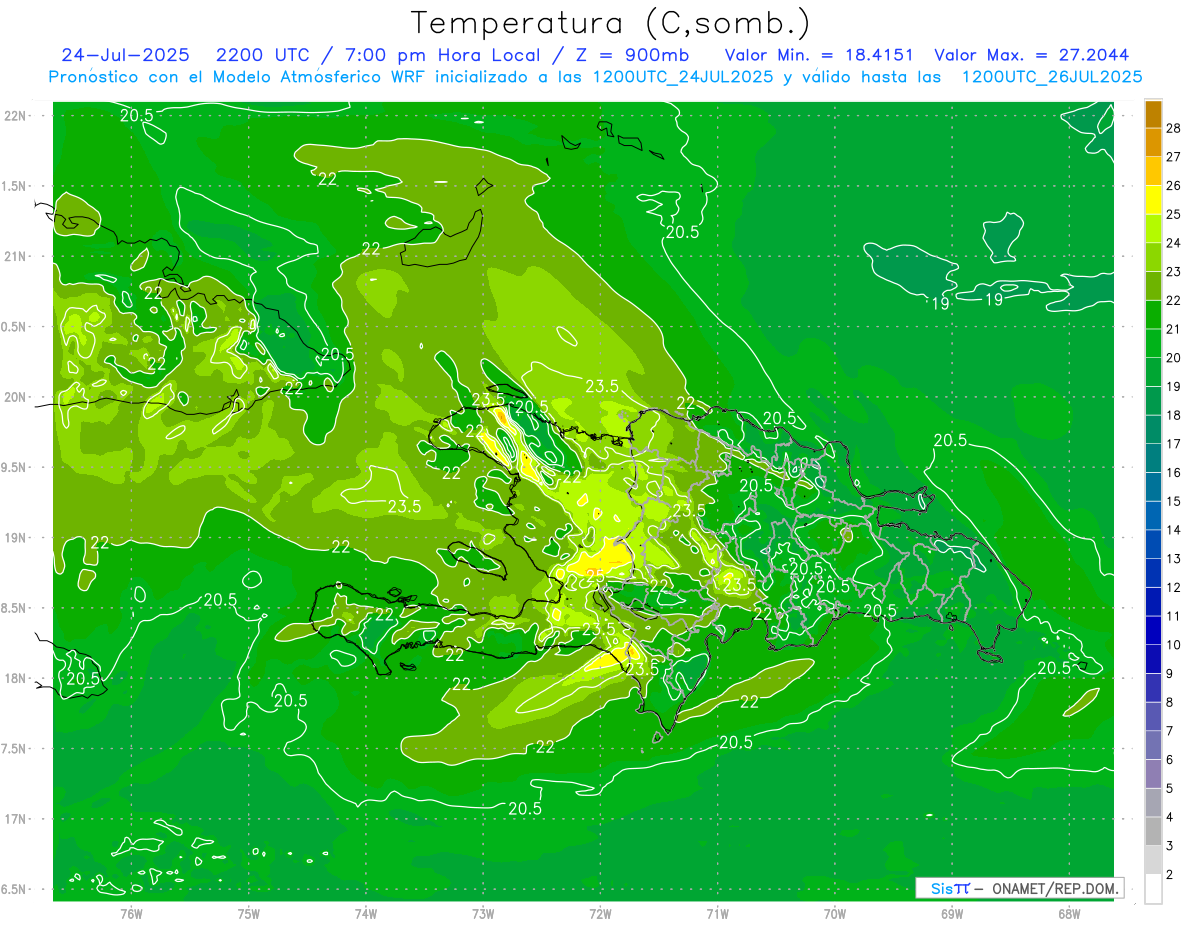Viewport: 1200px width, 927px height.
Task: Click legend label 23 on the color bar
Action: (x=1174, y=272)
